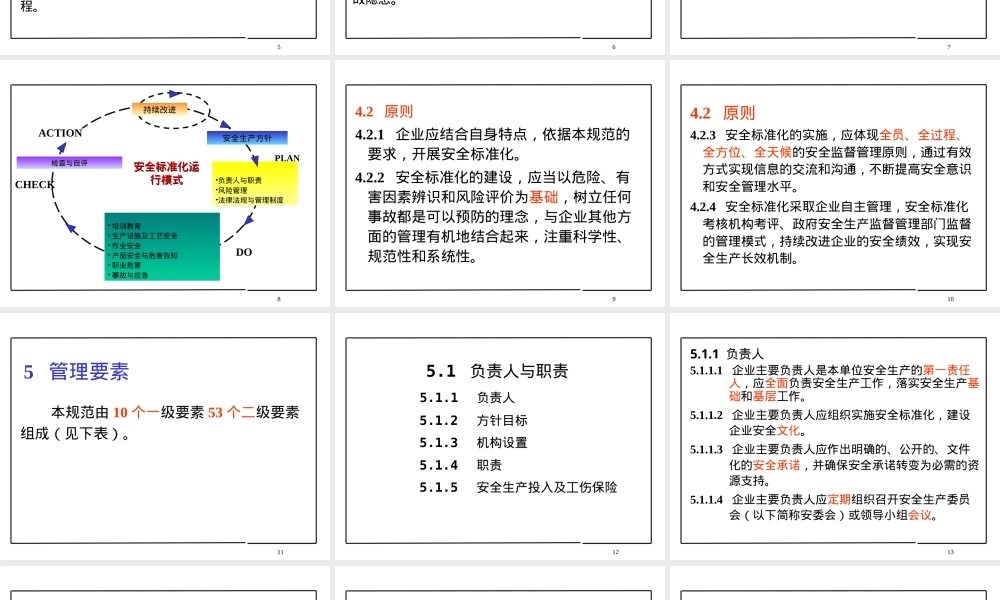Screen dimensions: 1000x600
Task: Click the orange word 基础 on slide 9
Action: [x=543, y=197]
